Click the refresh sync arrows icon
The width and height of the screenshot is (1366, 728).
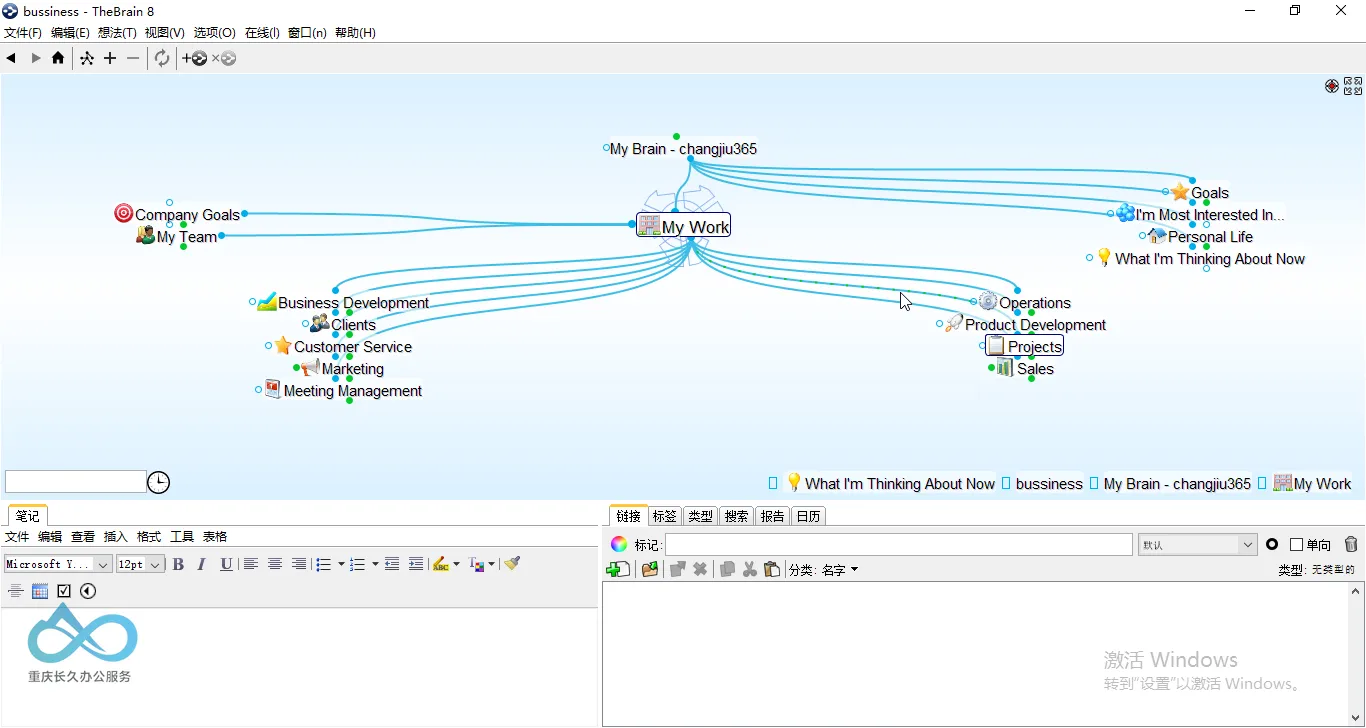tap(162, 58)
